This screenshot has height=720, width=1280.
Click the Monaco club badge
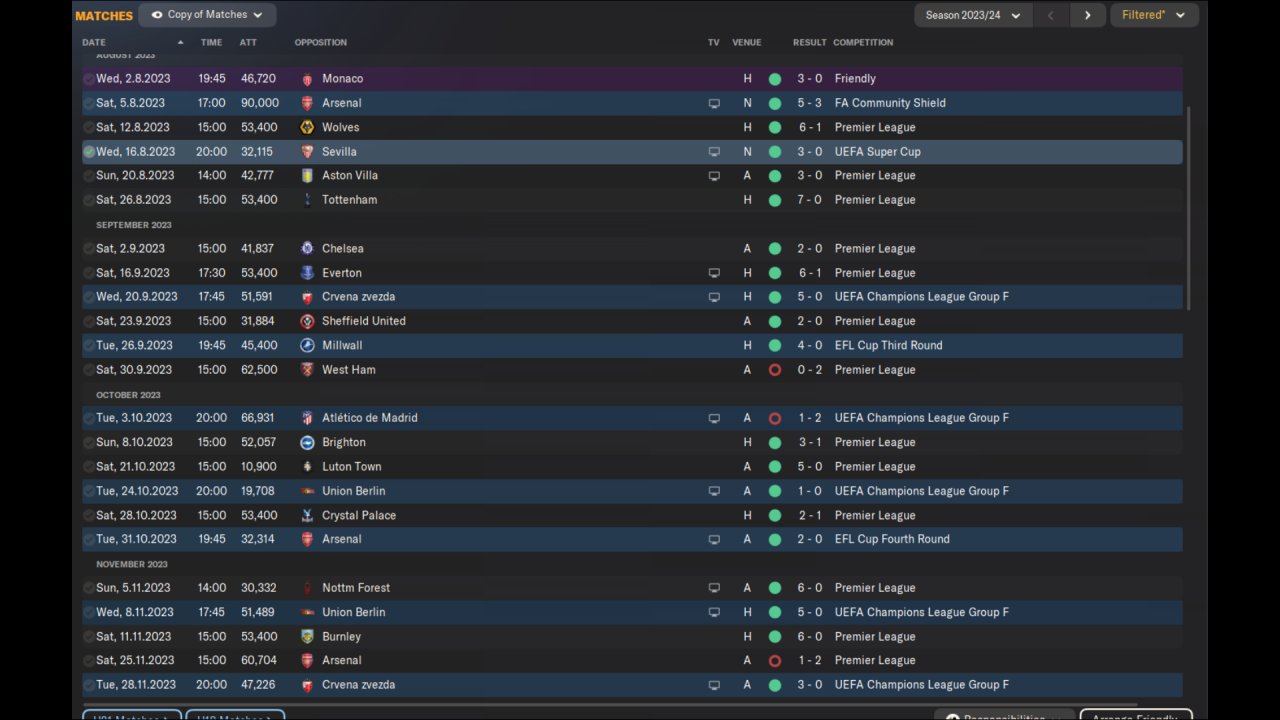click(x=307, y=79)
